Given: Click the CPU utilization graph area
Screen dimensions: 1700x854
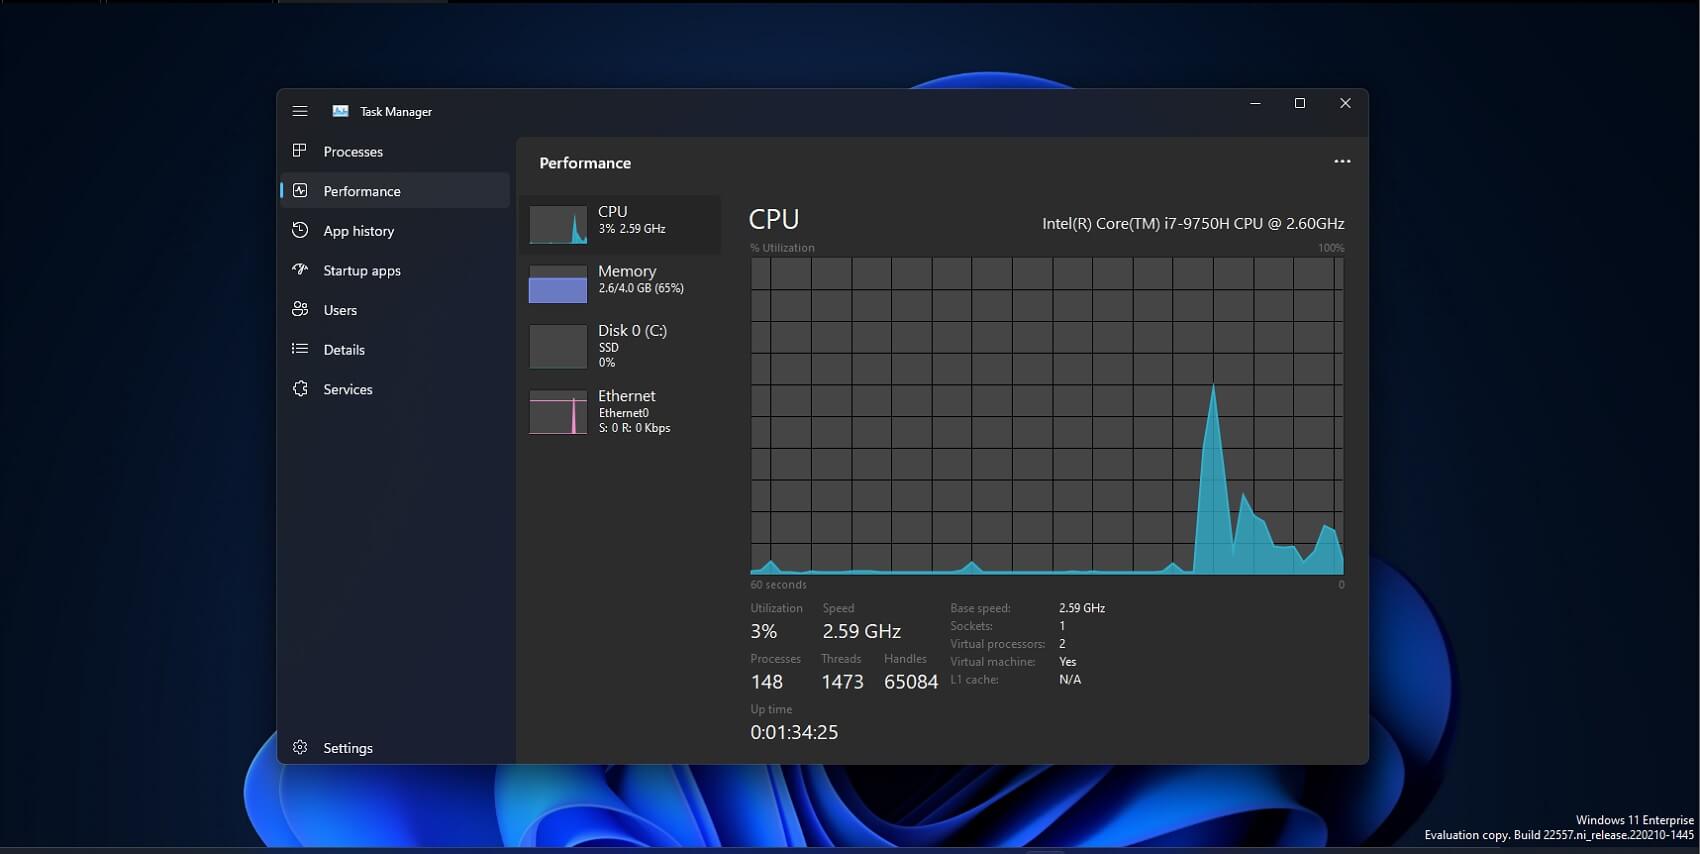Looking at the screenshot, I should (1046, 415).
